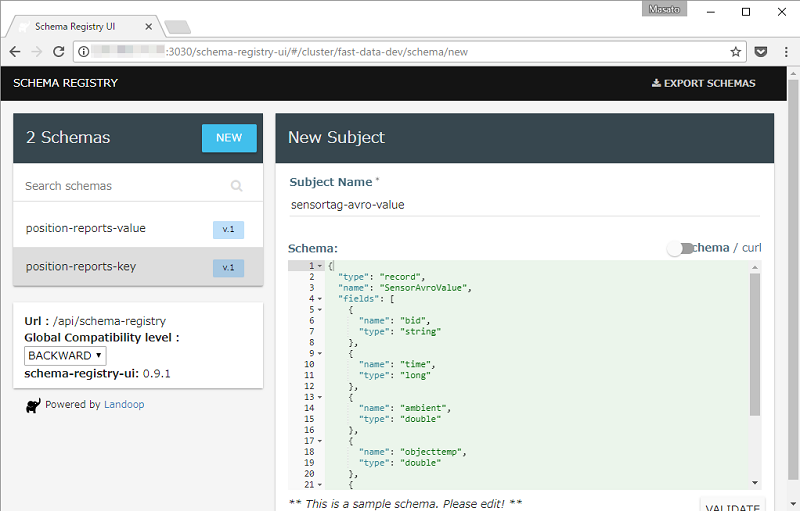This screenshot has width=800, height=511.
Task: Click the Landoop elephant logo
Action: [x=33, y=405]
